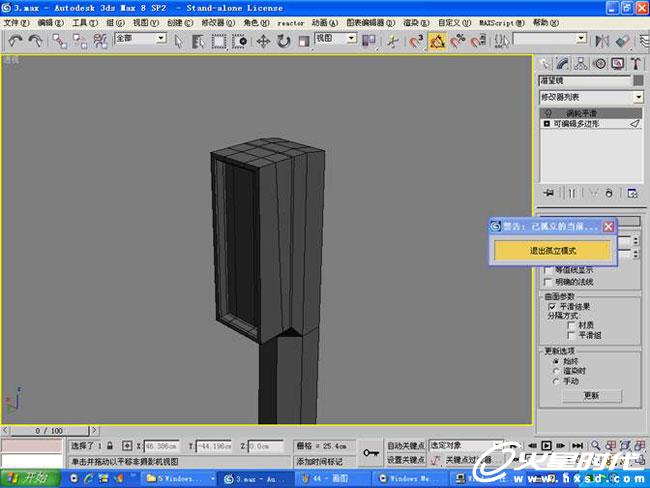Click the Undo arrow icon
650x488 pixels.
click(x=15, y=41)
